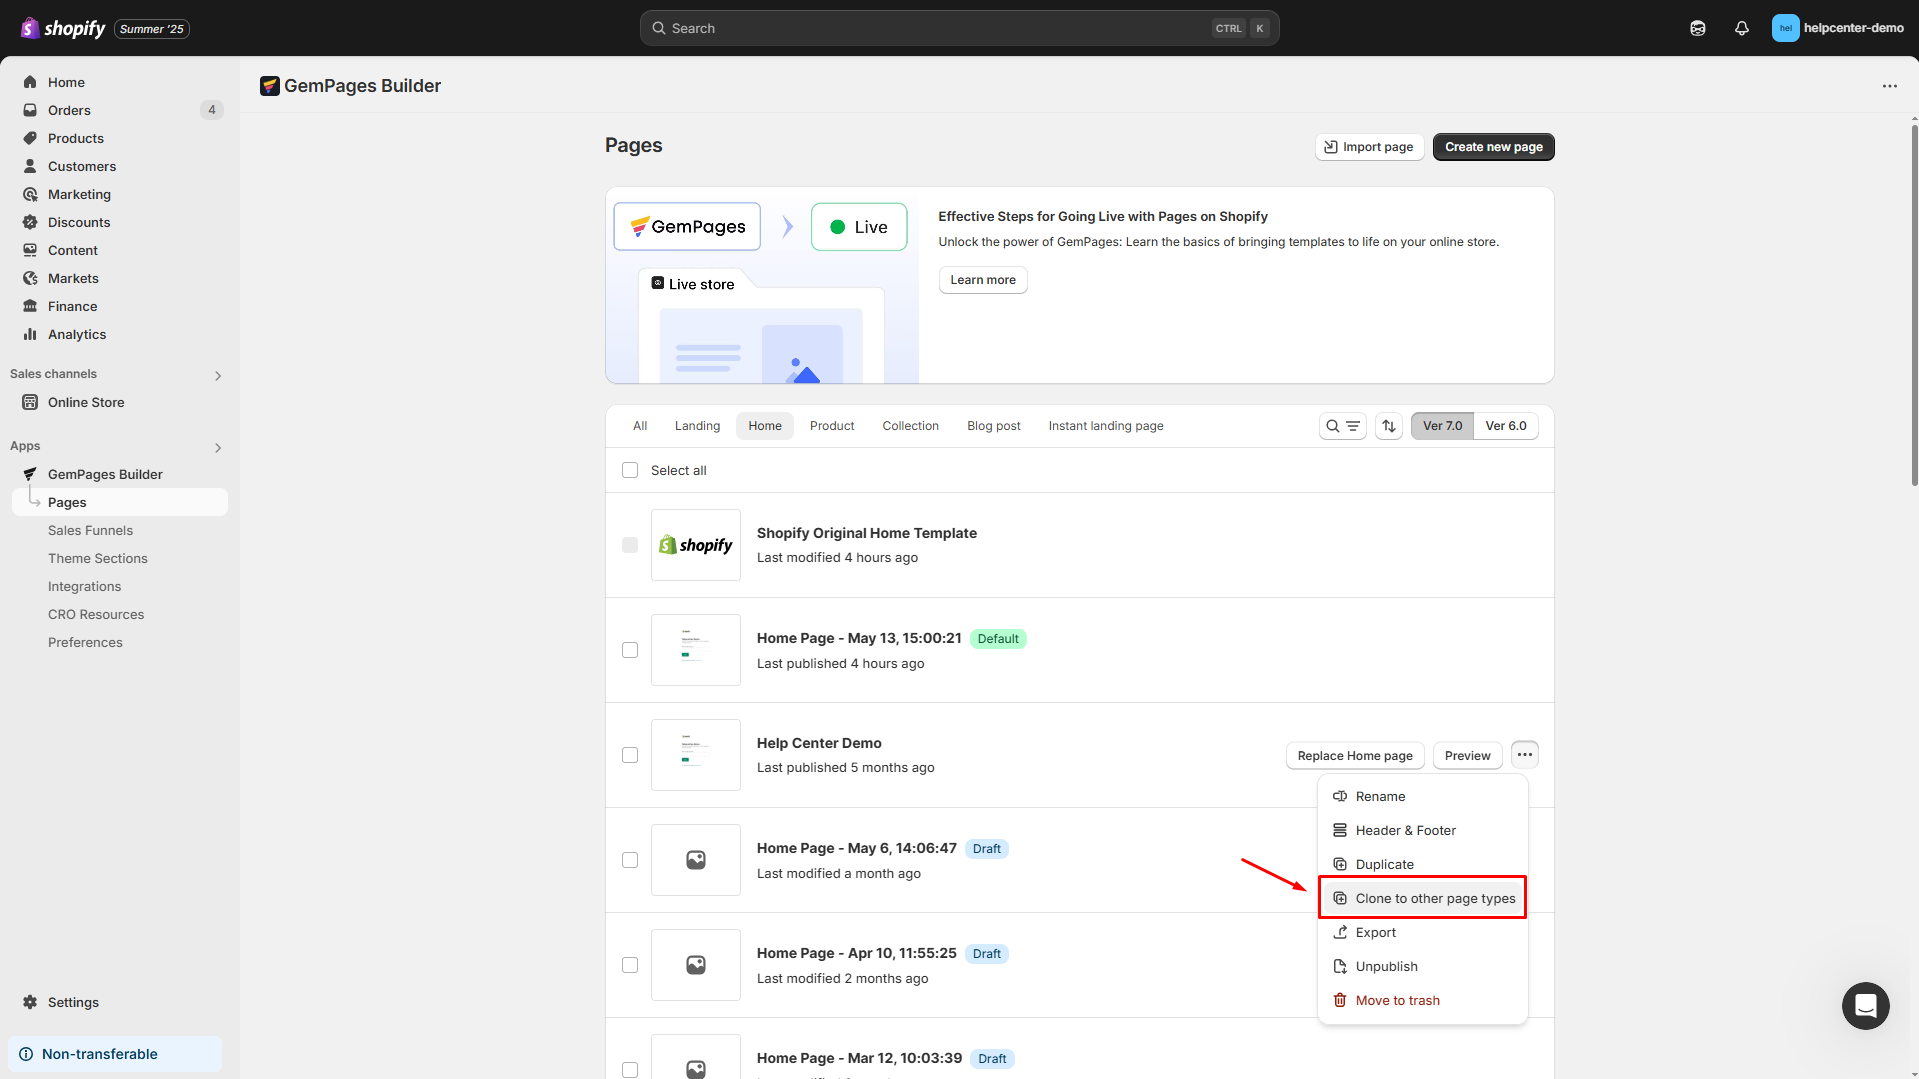Choose Clone to other page types

pos(1434,898)
